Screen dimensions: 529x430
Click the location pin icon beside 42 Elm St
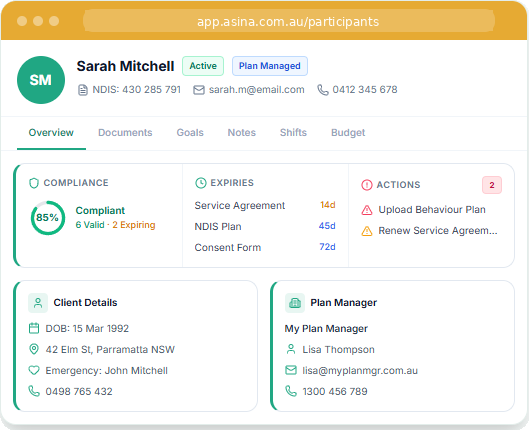[x=34, y=349]
